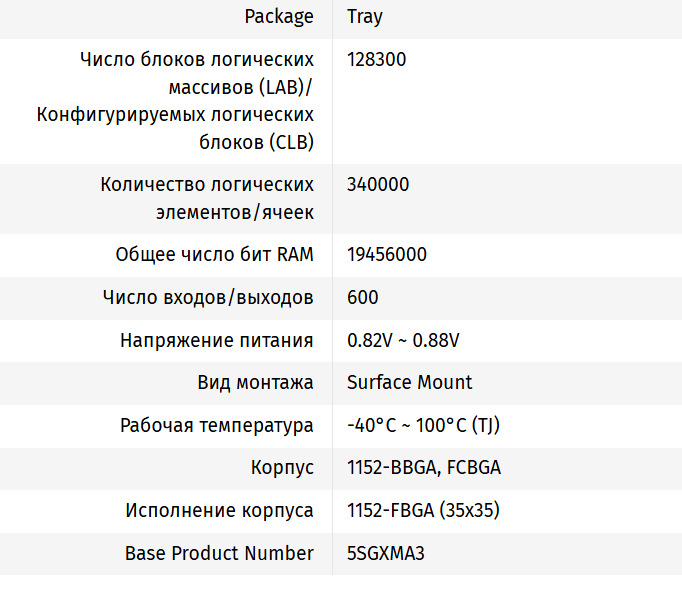
Task: Click the 'Напряжение питания' label
Action: click(217, 341)
